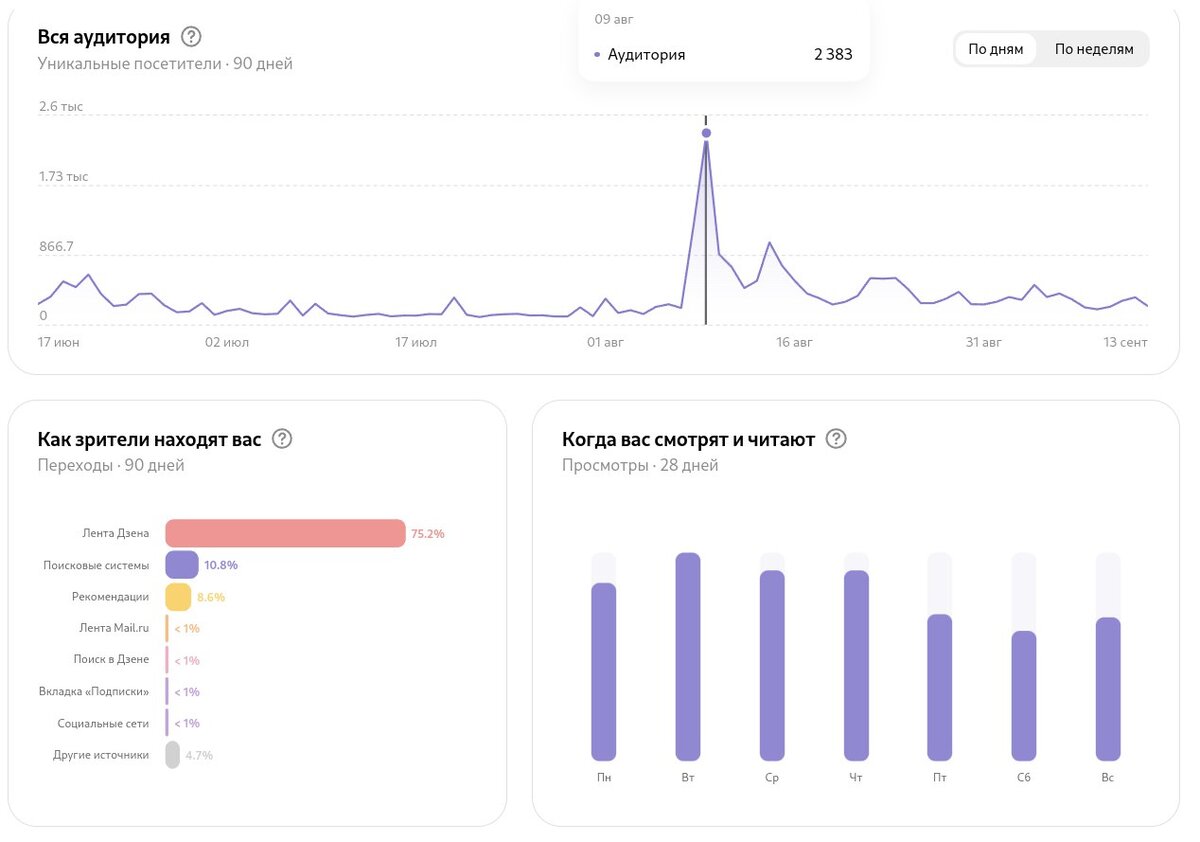Select the «Лента Mail.ru» source label
The image size is (1200, 842).
tap(114, 628)
